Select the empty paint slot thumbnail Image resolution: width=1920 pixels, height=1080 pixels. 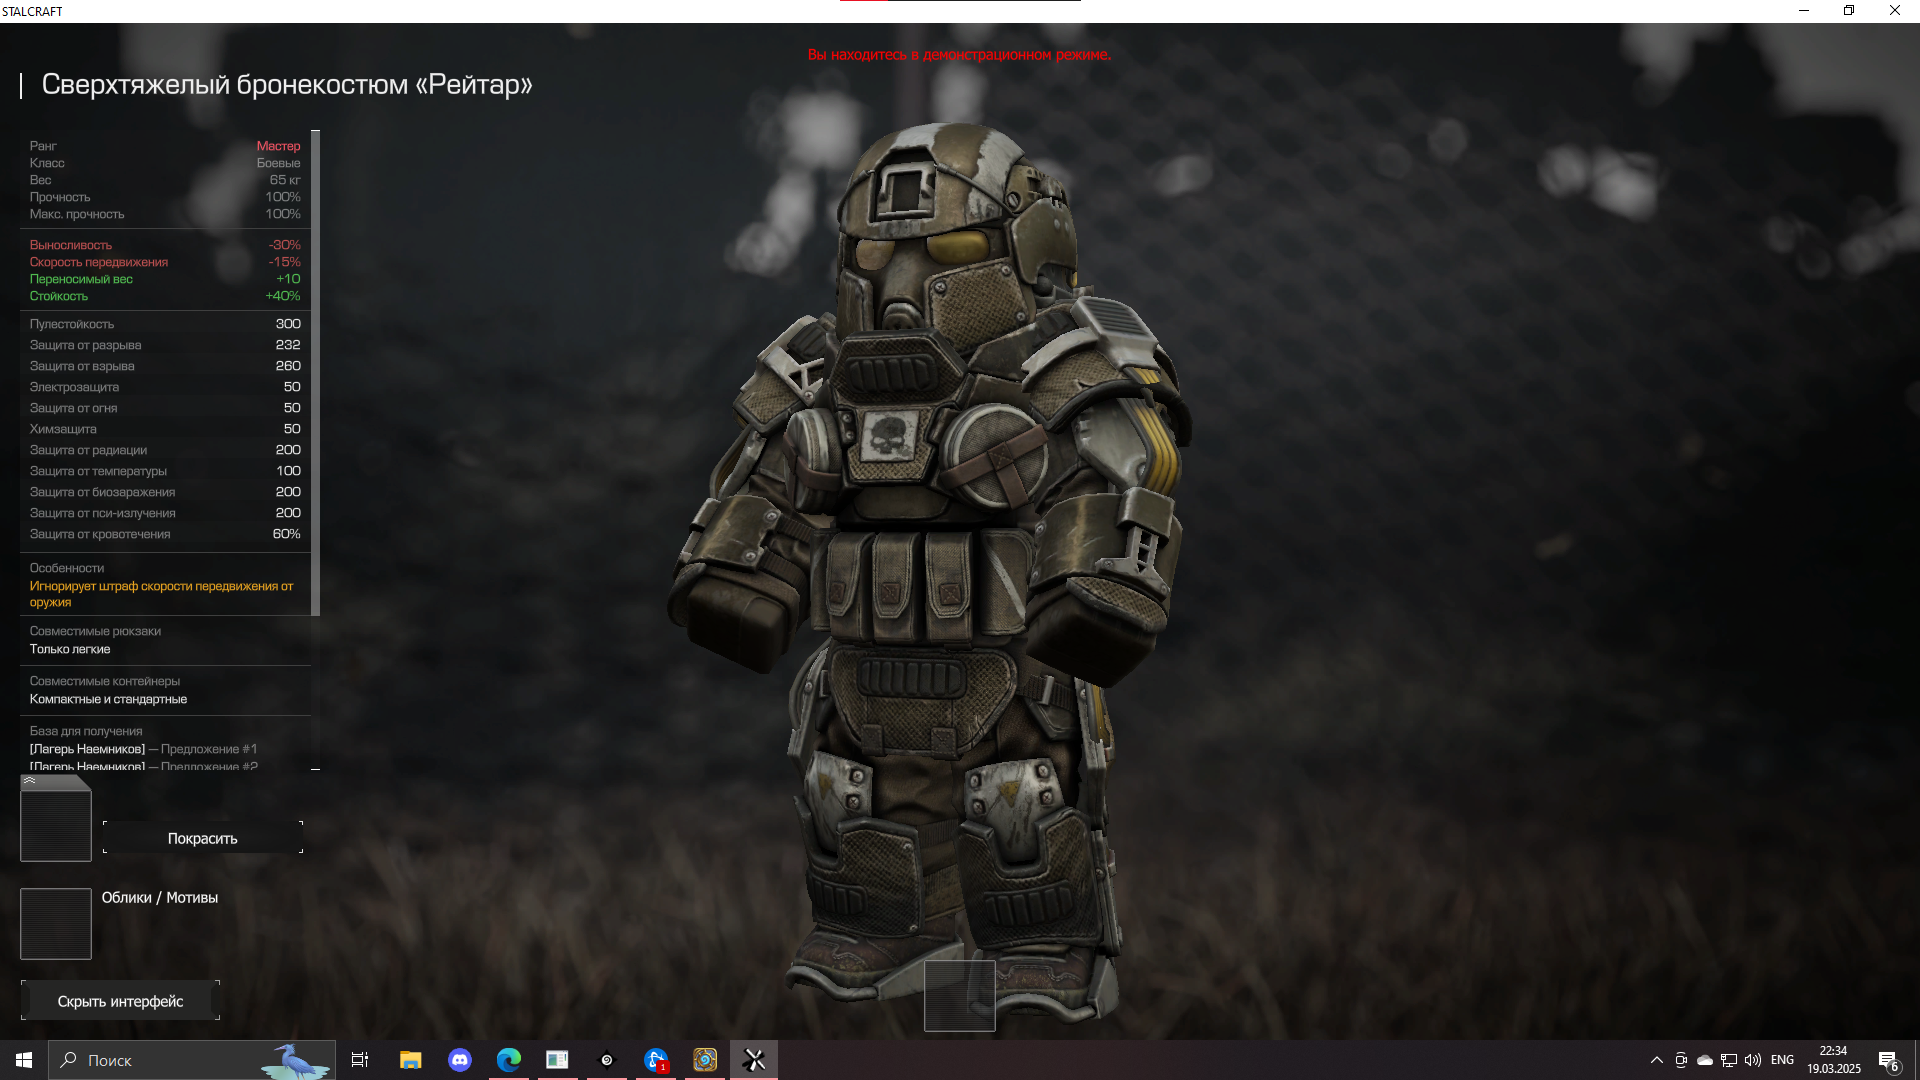click(x=56, y=825)
